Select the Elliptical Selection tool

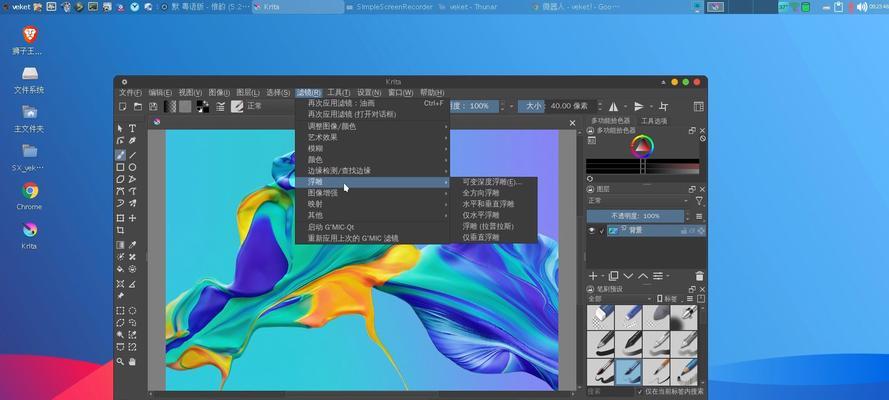pyautogui.click(x=132, y=310)
